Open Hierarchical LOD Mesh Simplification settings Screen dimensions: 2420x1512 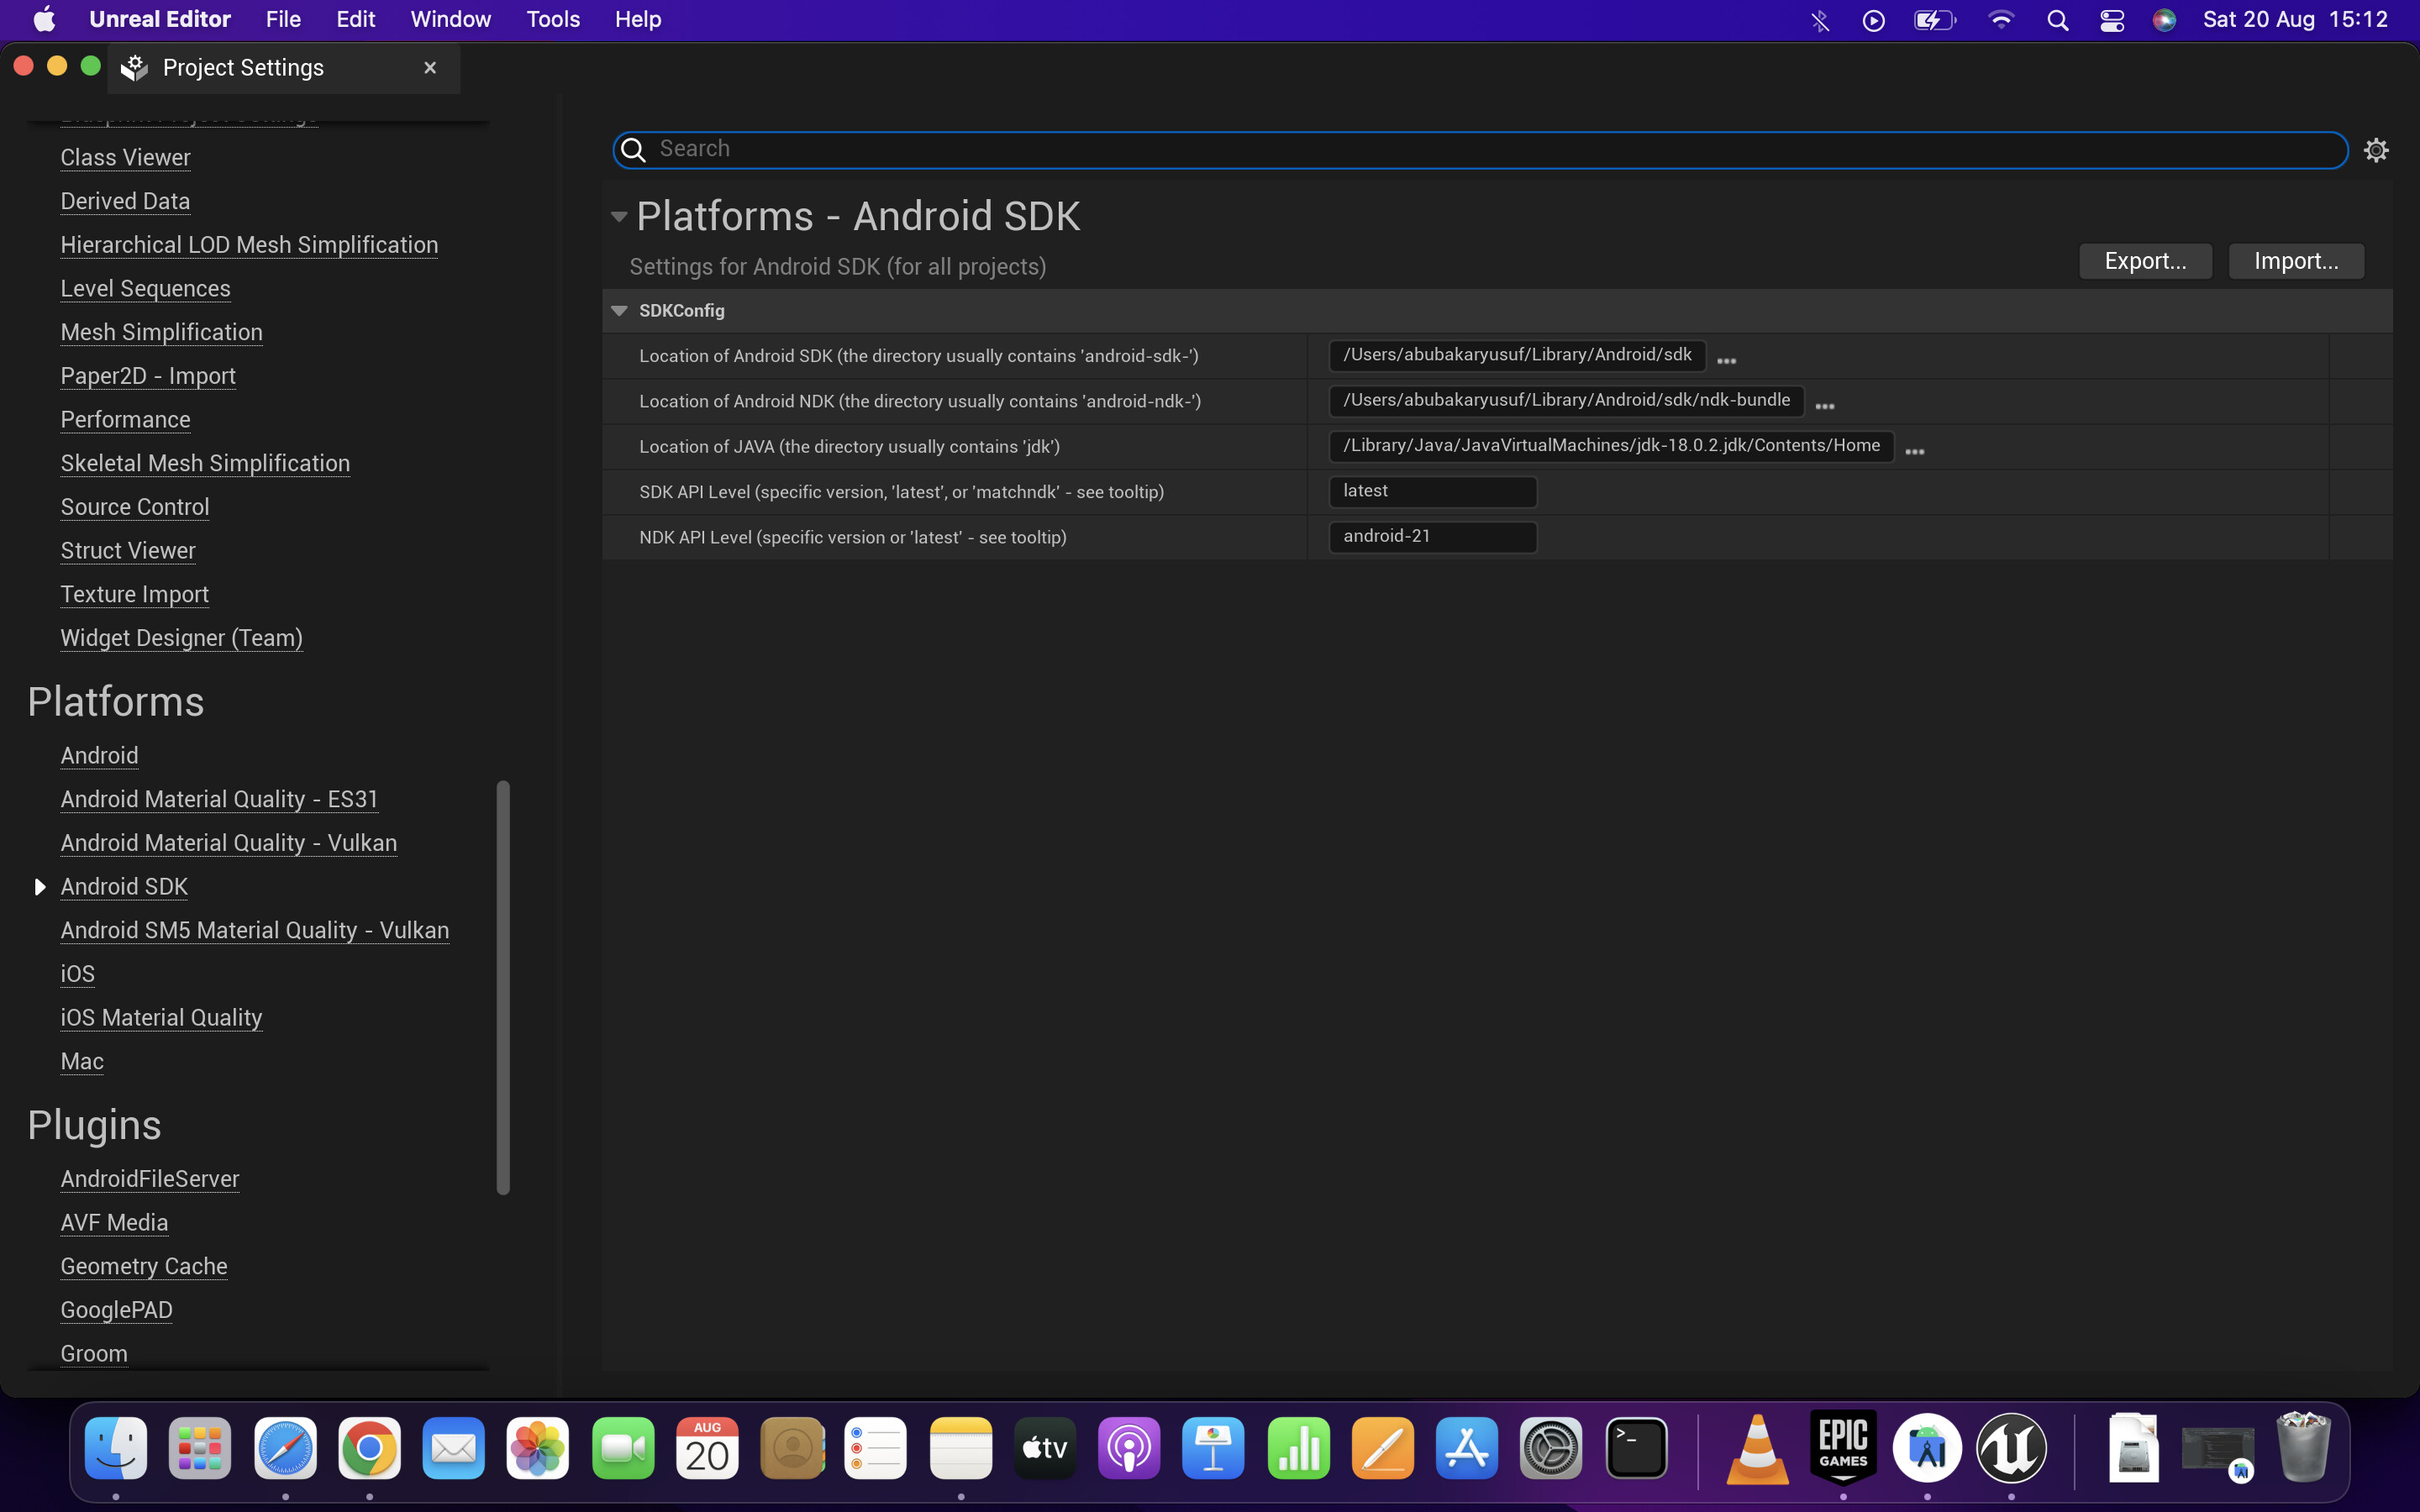(x=249, y=245)
